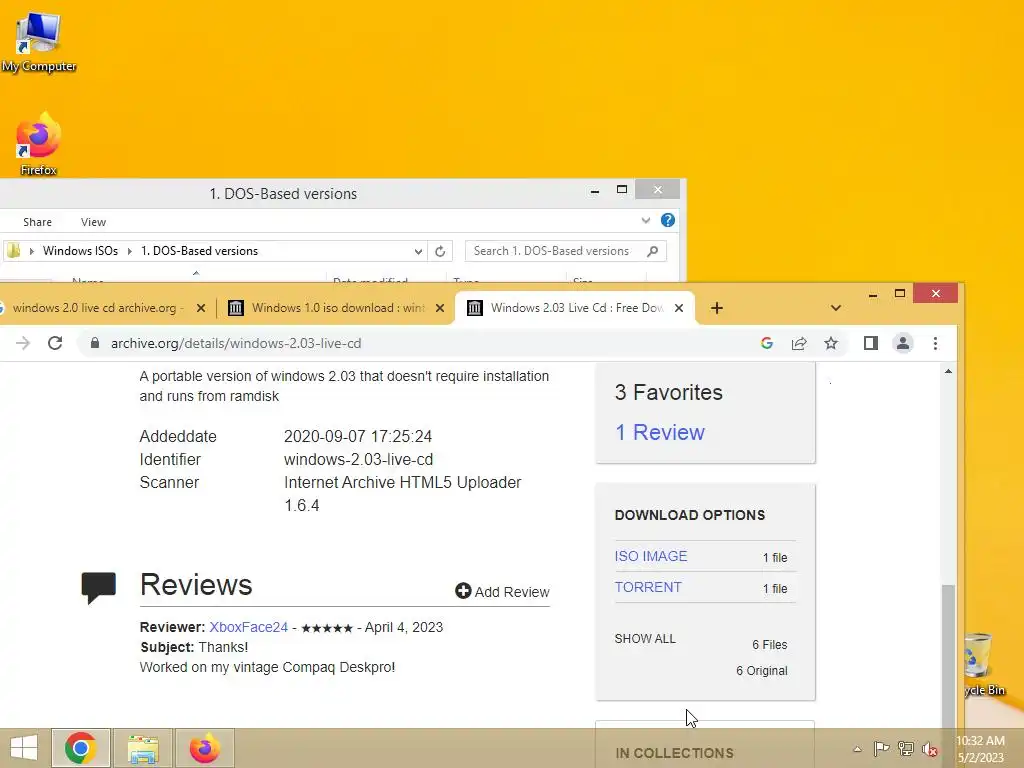
Task: Download the ISO IMAGE option
Action: click(x=650, y=556)
